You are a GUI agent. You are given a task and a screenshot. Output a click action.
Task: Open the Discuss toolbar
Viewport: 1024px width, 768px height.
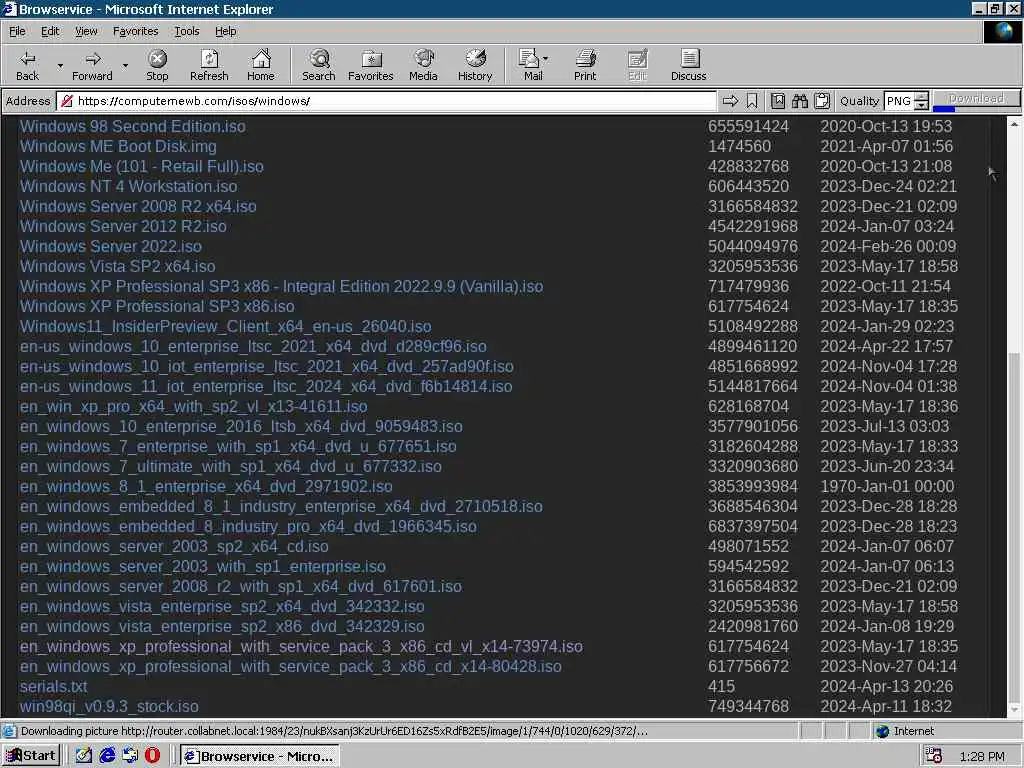coord(688,65)
